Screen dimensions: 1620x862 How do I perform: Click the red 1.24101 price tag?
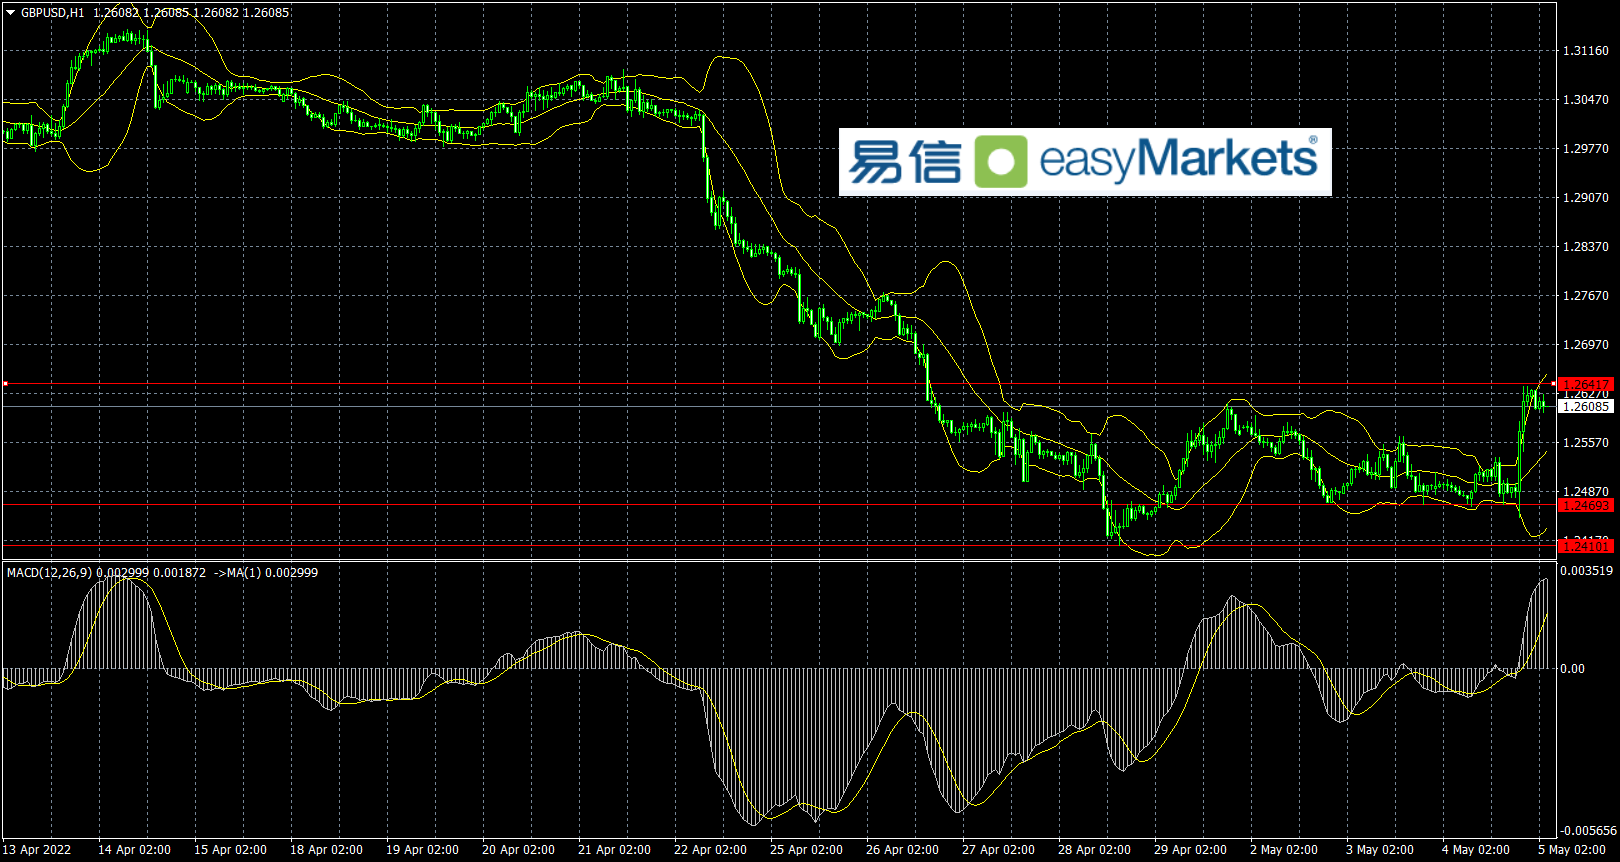(x=1586, y=546)
